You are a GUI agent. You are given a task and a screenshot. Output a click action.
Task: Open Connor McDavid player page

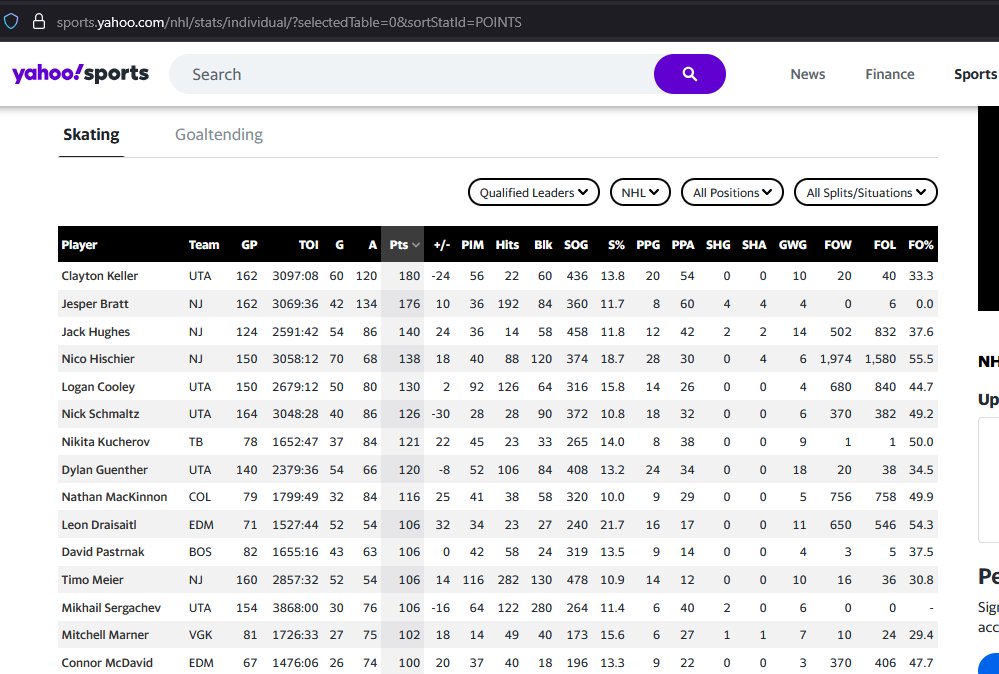click(x=107, y=663)
